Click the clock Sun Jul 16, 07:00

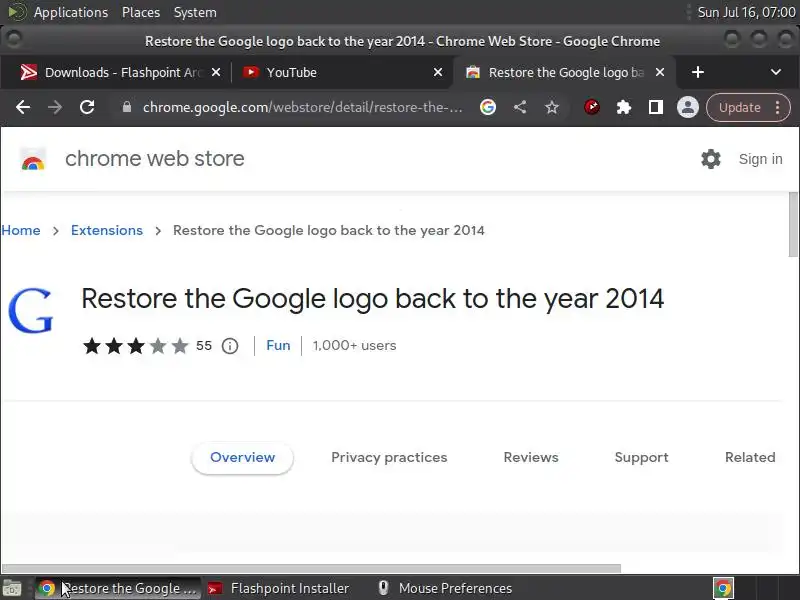(746, 12)
